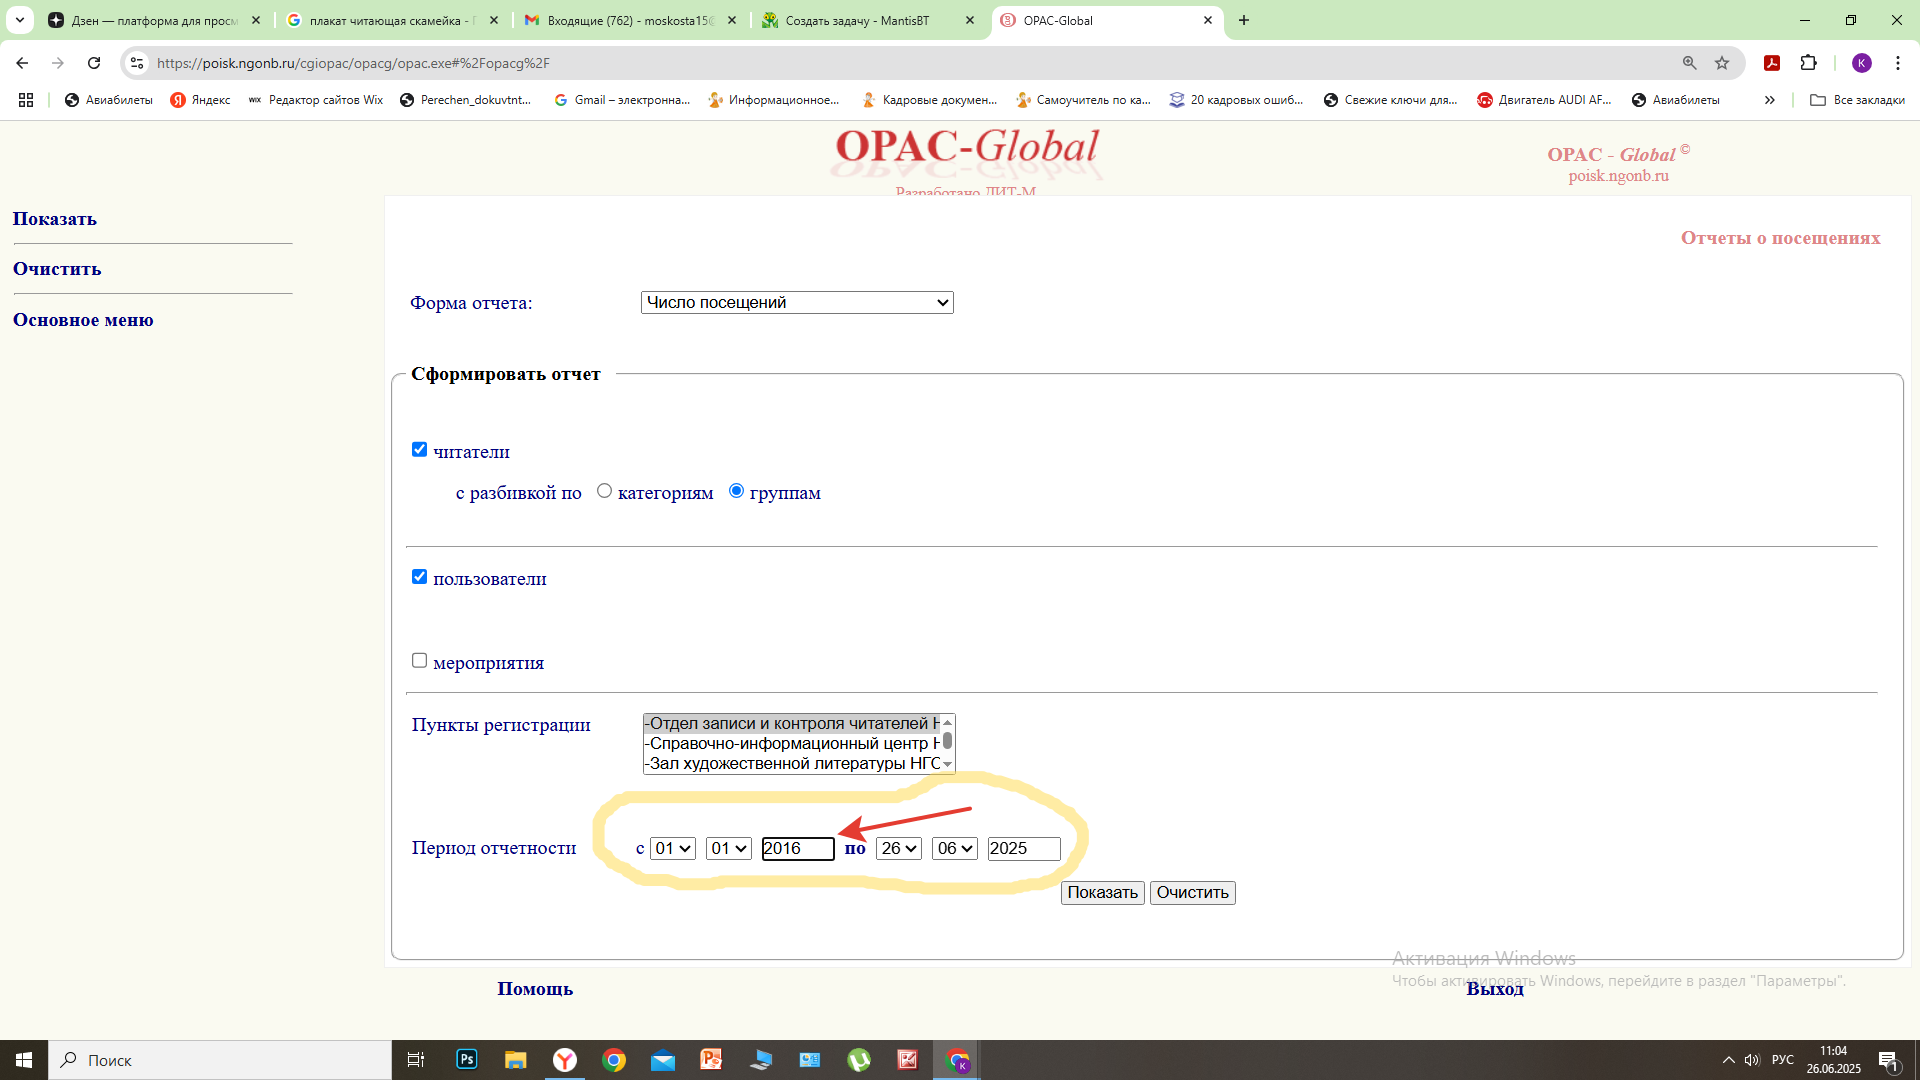Switch to the Gmail Входящие tab
This screenshot has height=1080, width=1920.
(x=630, y=20)
